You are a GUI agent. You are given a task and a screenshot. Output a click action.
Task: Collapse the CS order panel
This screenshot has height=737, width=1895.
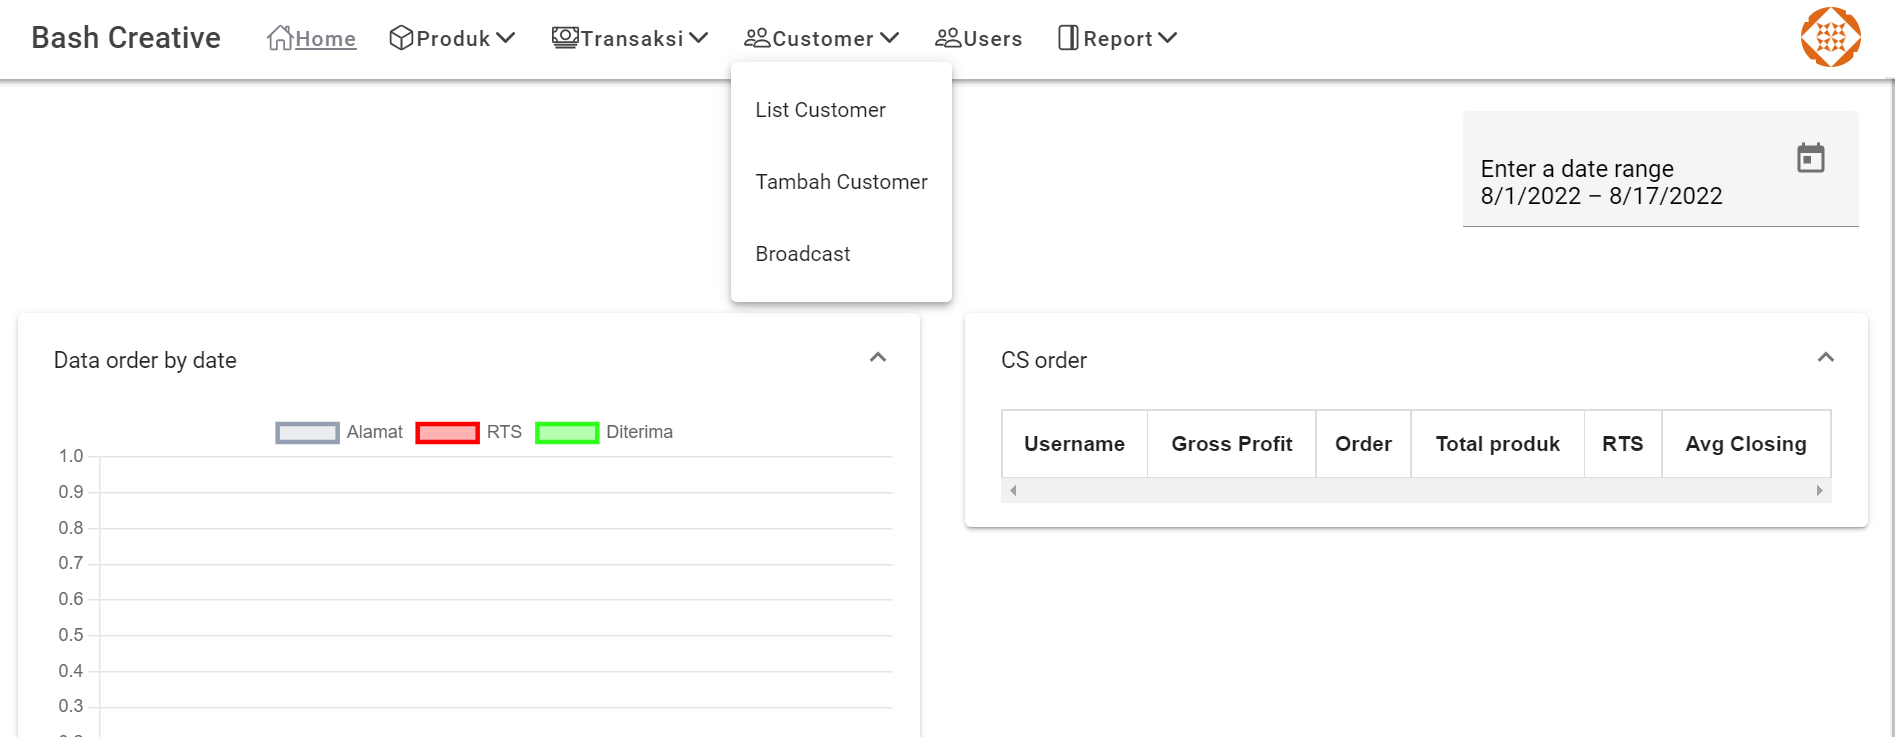click(1825, 358)
